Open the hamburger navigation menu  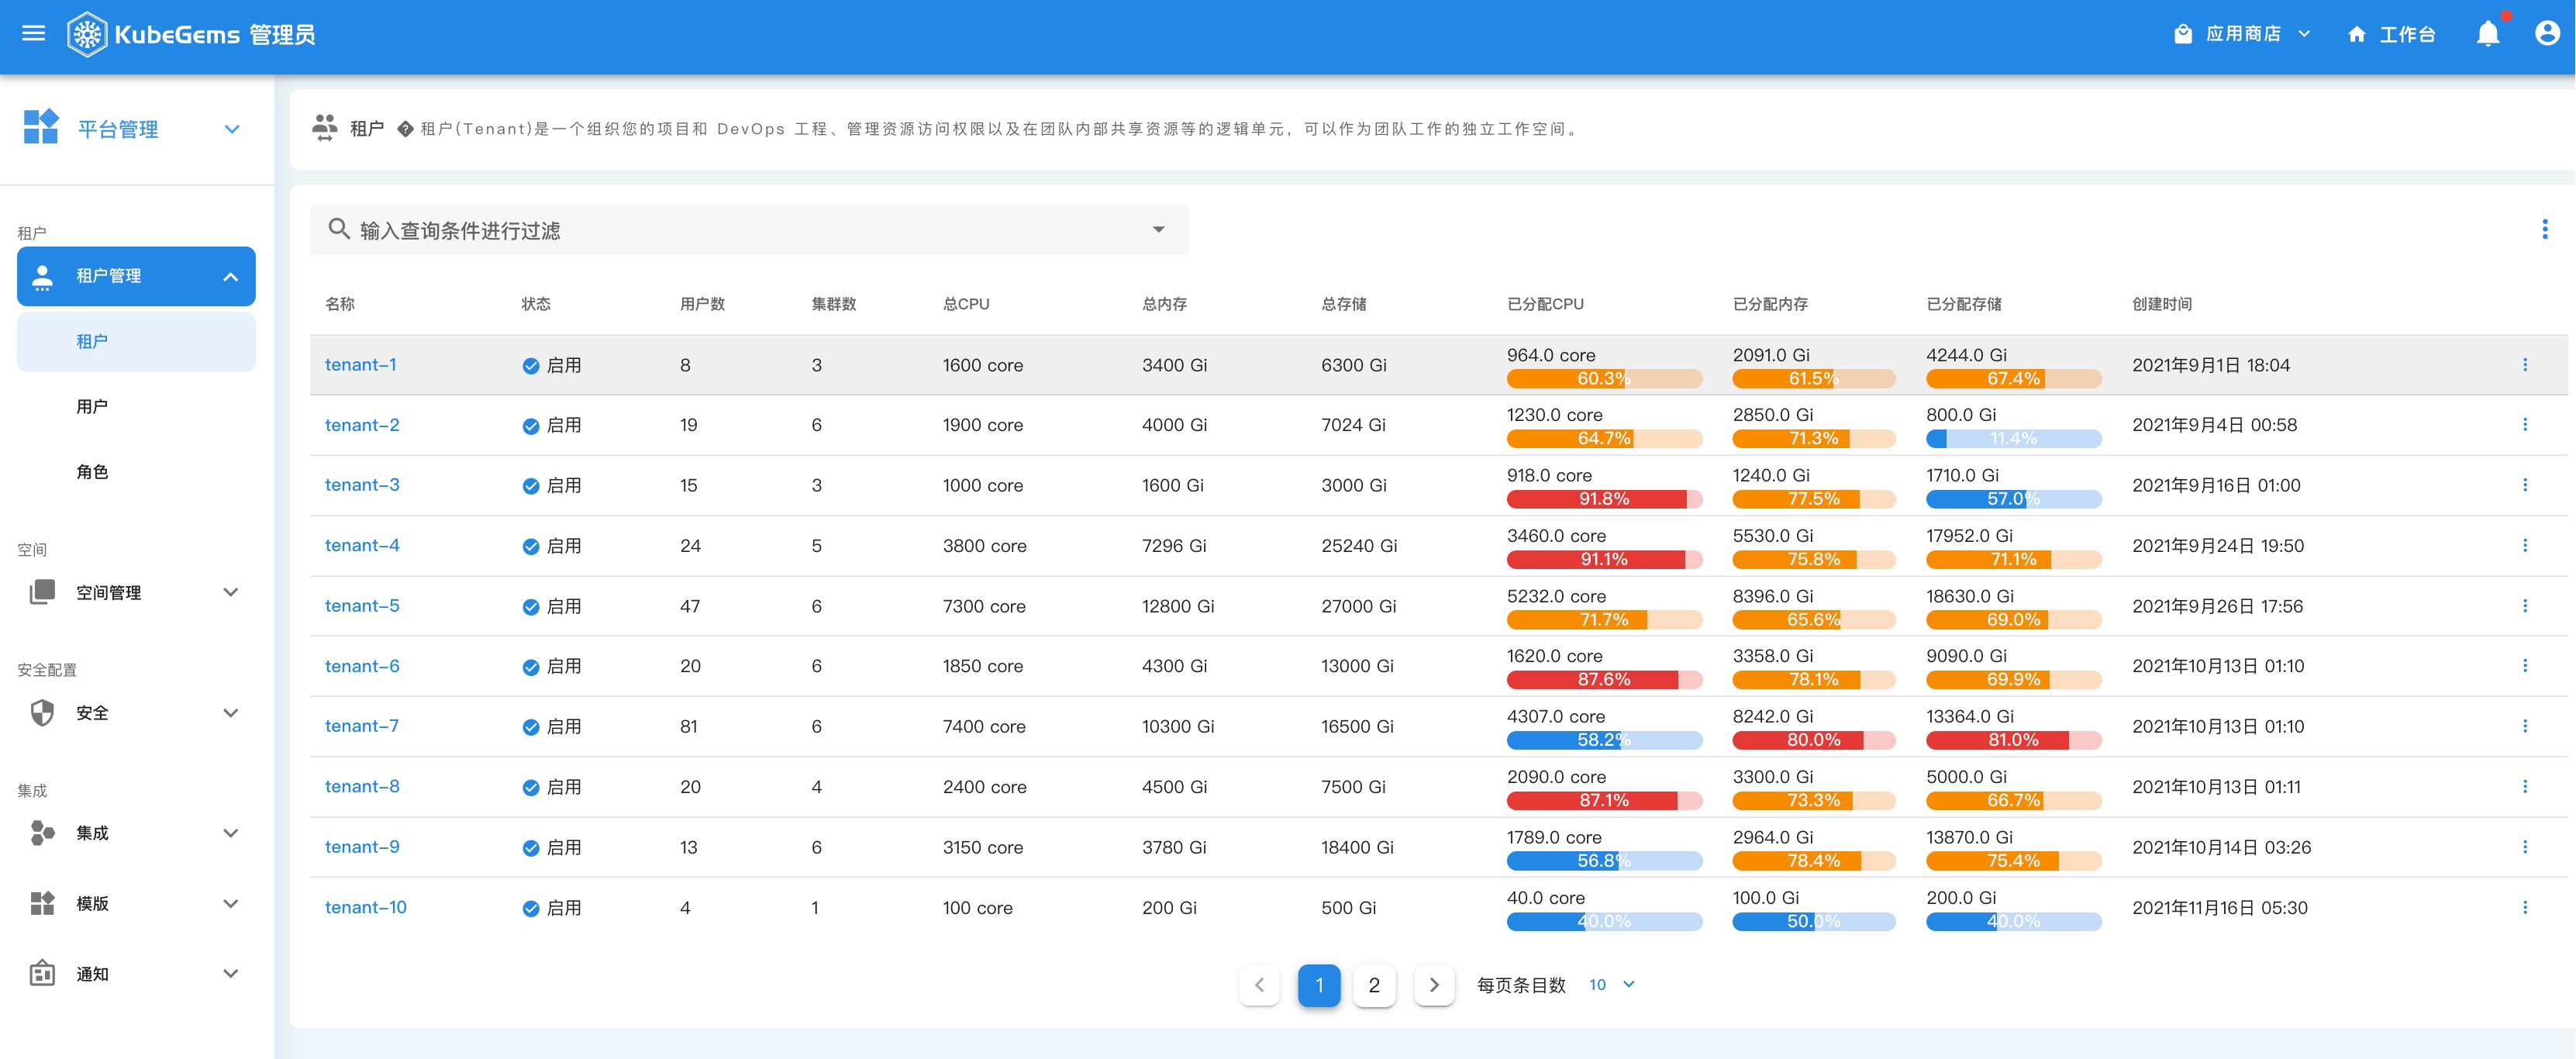pos(34,34)
